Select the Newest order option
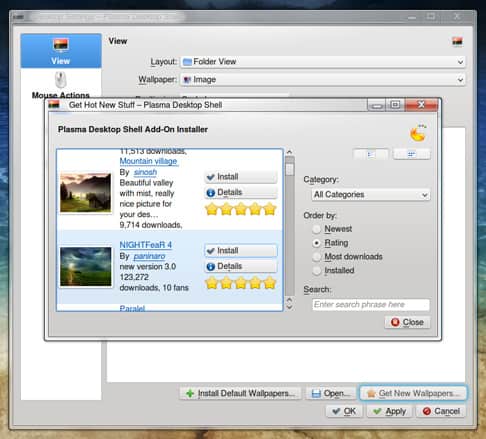The image size is (486, 439). click(332, 229)
